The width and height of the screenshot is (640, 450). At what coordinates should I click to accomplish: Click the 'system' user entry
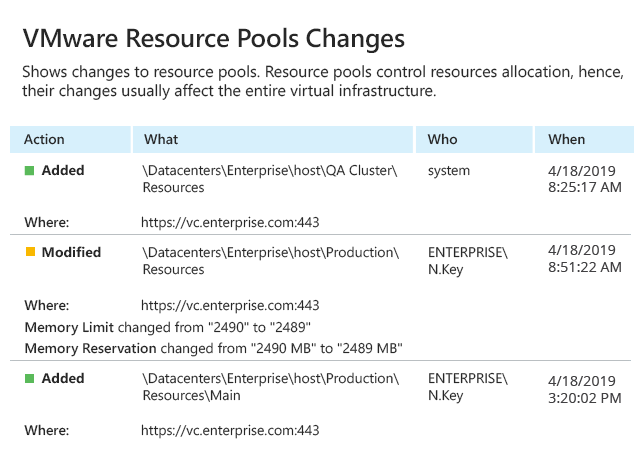click(x=449, y=171)
